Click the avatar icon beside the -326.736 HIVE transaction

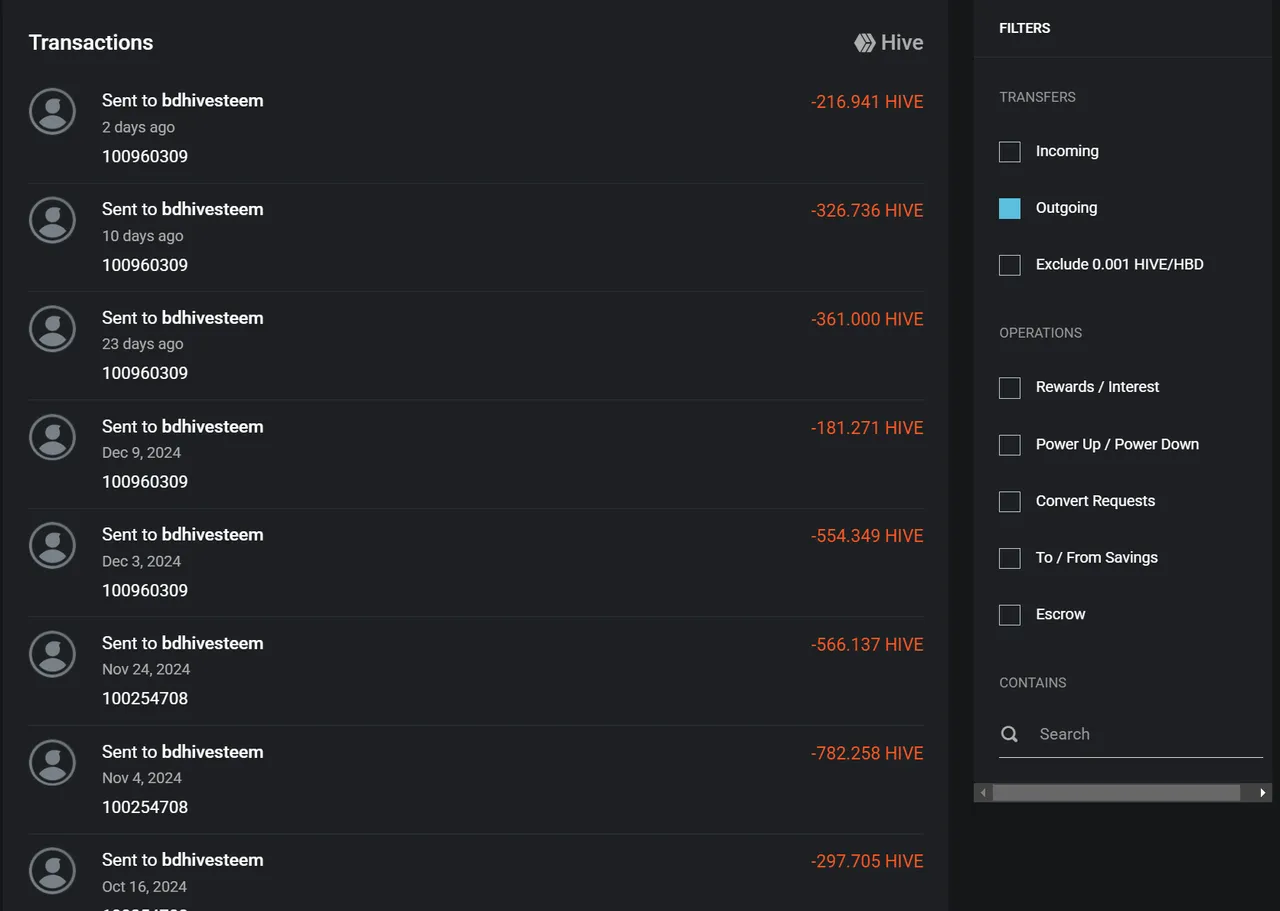coord(52,220)
